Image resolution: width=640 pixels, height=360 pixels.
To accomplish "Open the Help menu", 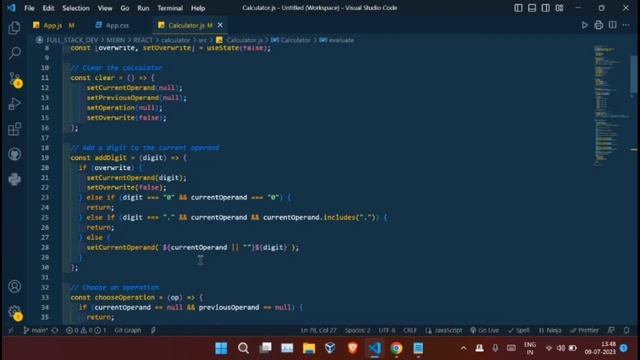I will click(x=198, y=8).
